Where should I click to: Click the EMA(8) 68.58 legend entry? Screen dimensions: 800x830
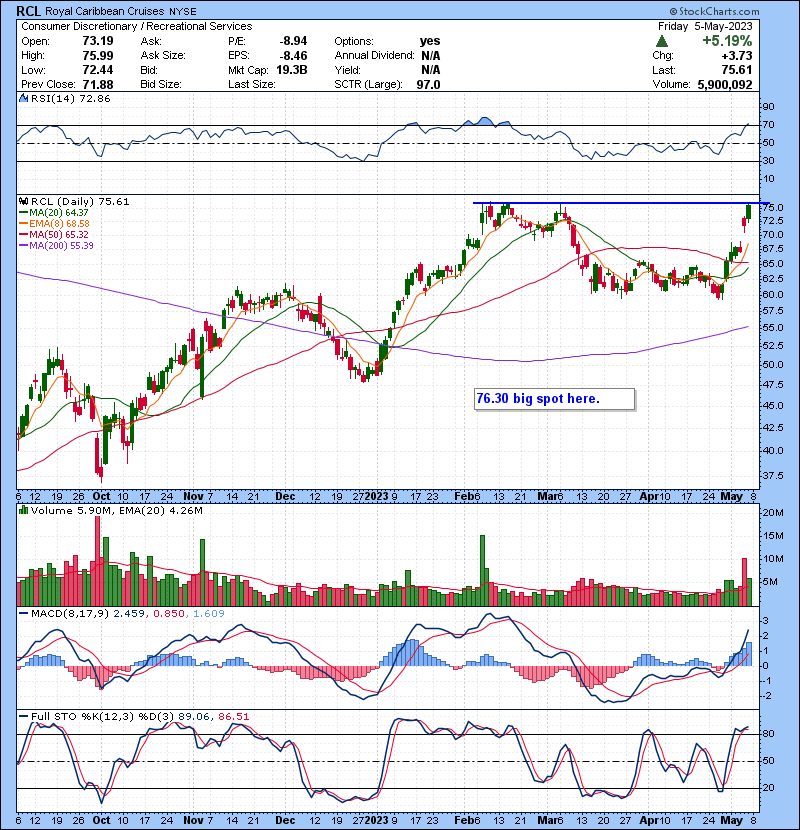tap(54, 224)
